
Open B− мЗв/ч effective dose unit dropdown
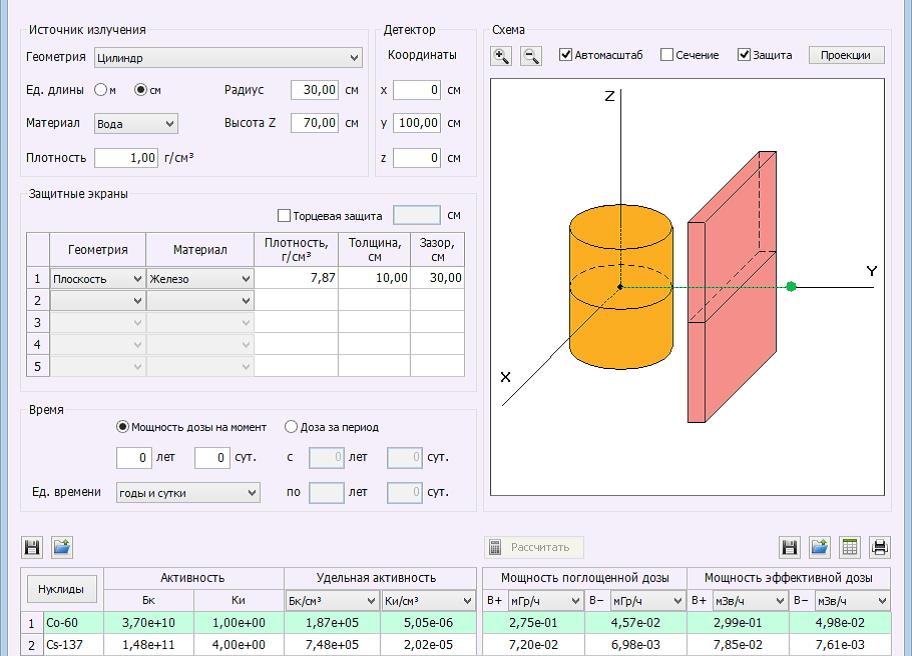point(852,601)
